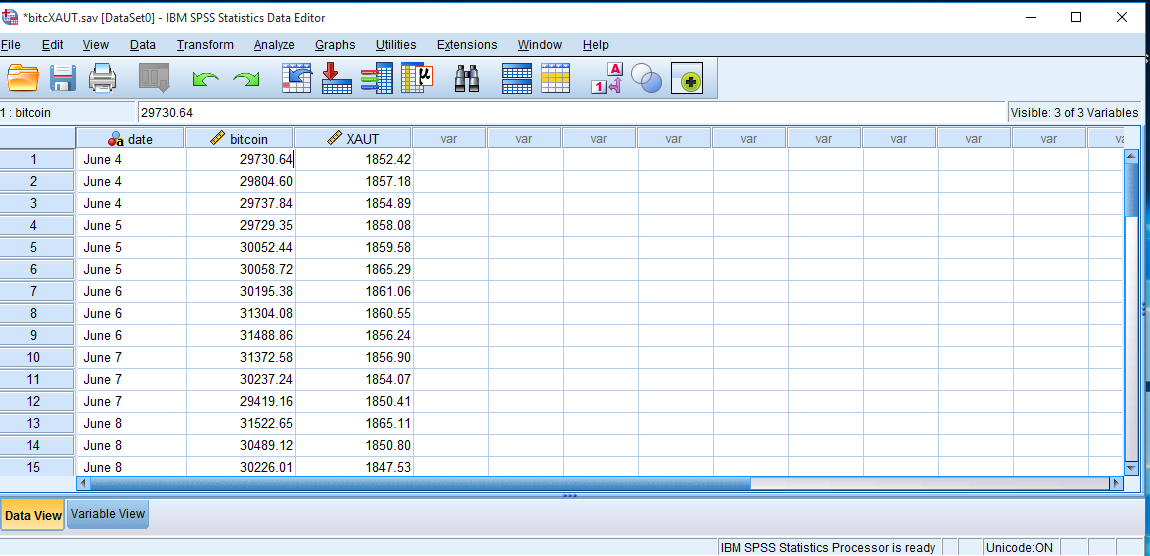Select date cell in row 4
Viewport: 1150px width, 556px height.
point(131,225)
